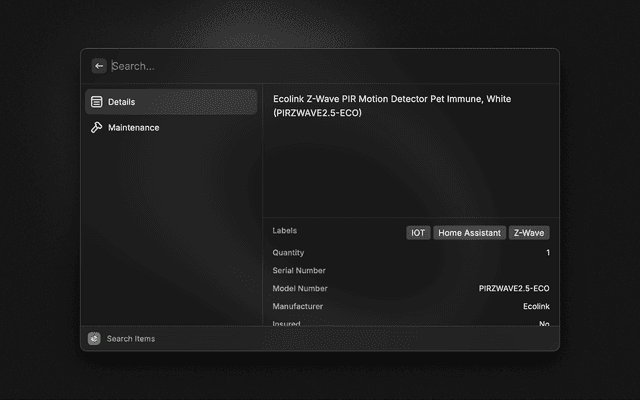This screenshot has width=640, height=400.
Task: Click the PIRZWAVE2.5-ECO model number value
Action: coord(514,289)
